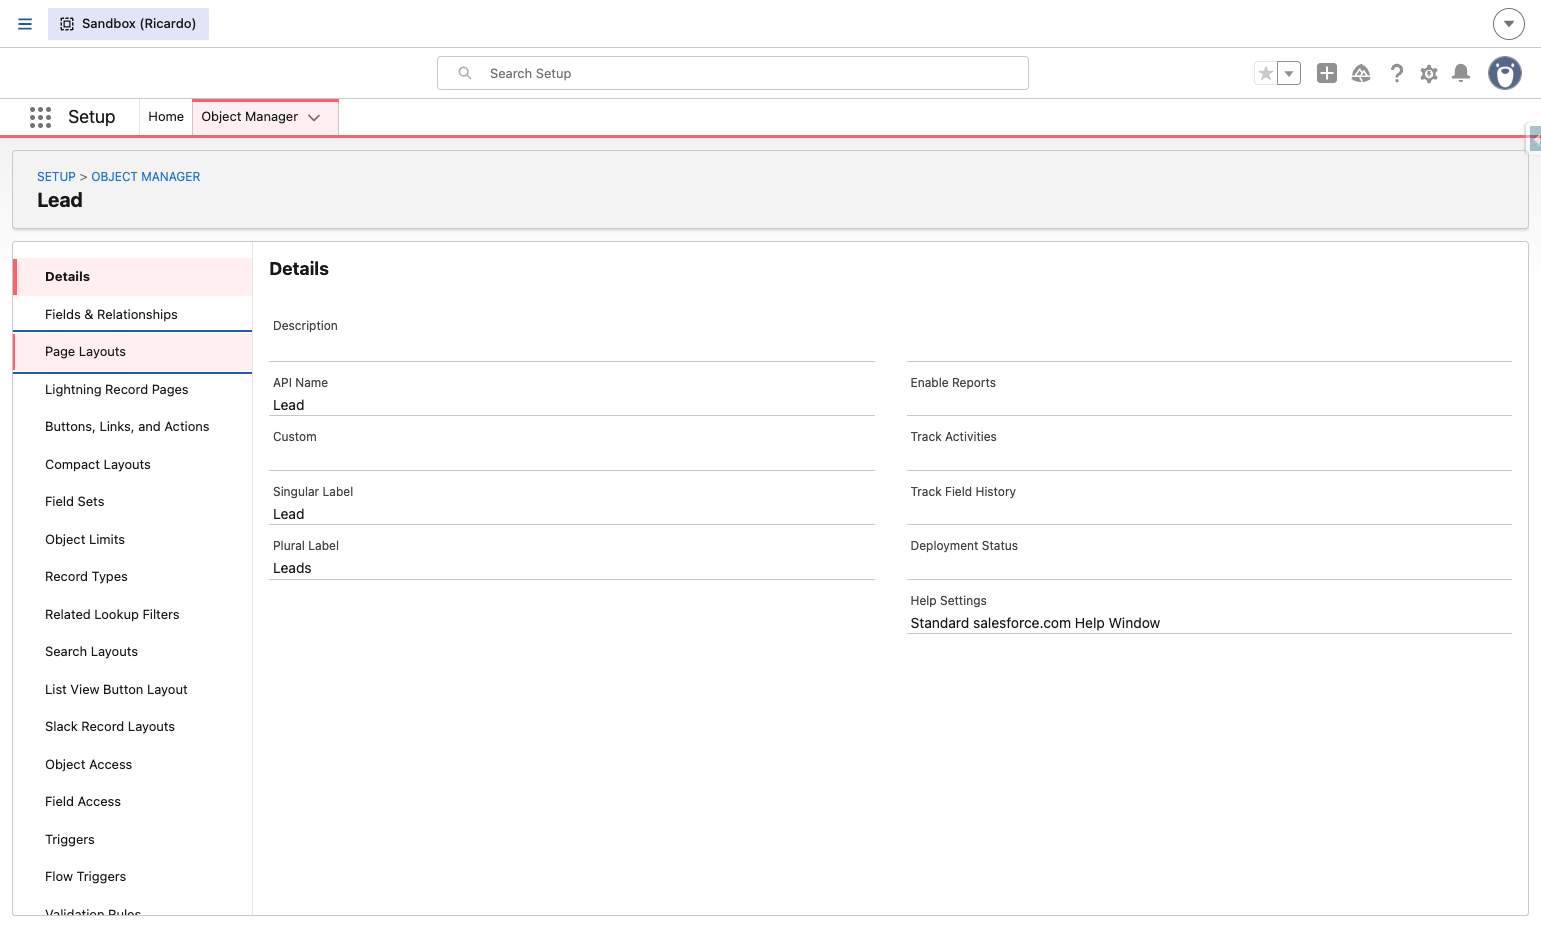This screenshot has height=928, width=1541.
Task: Open Object Access
Action: (x=133, y=764)
